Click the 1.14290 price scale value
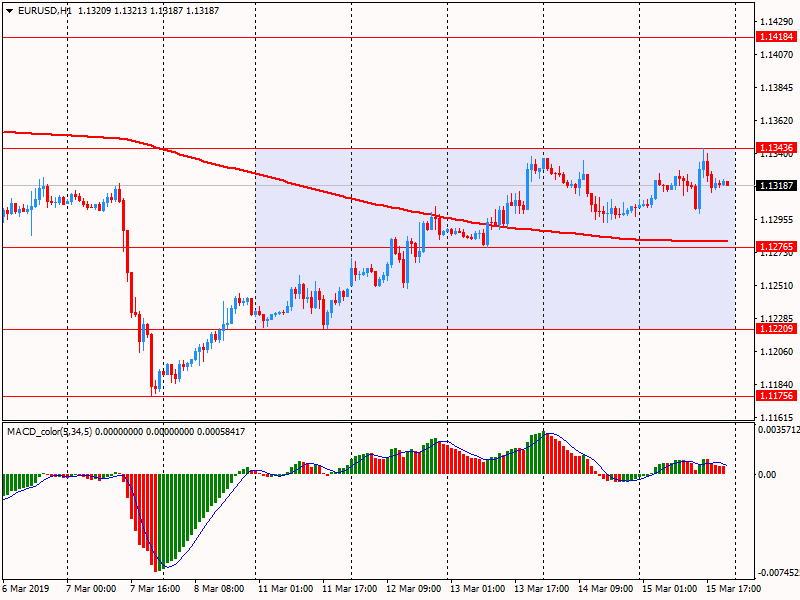Screen dimensions: 800x600 point(777,21)
